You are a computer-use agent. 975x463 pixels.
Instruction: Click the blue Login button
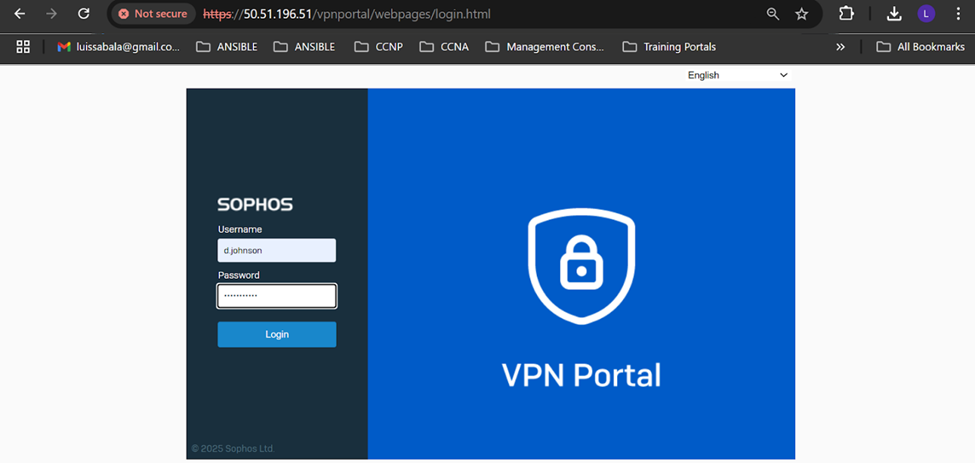[277, 334]
